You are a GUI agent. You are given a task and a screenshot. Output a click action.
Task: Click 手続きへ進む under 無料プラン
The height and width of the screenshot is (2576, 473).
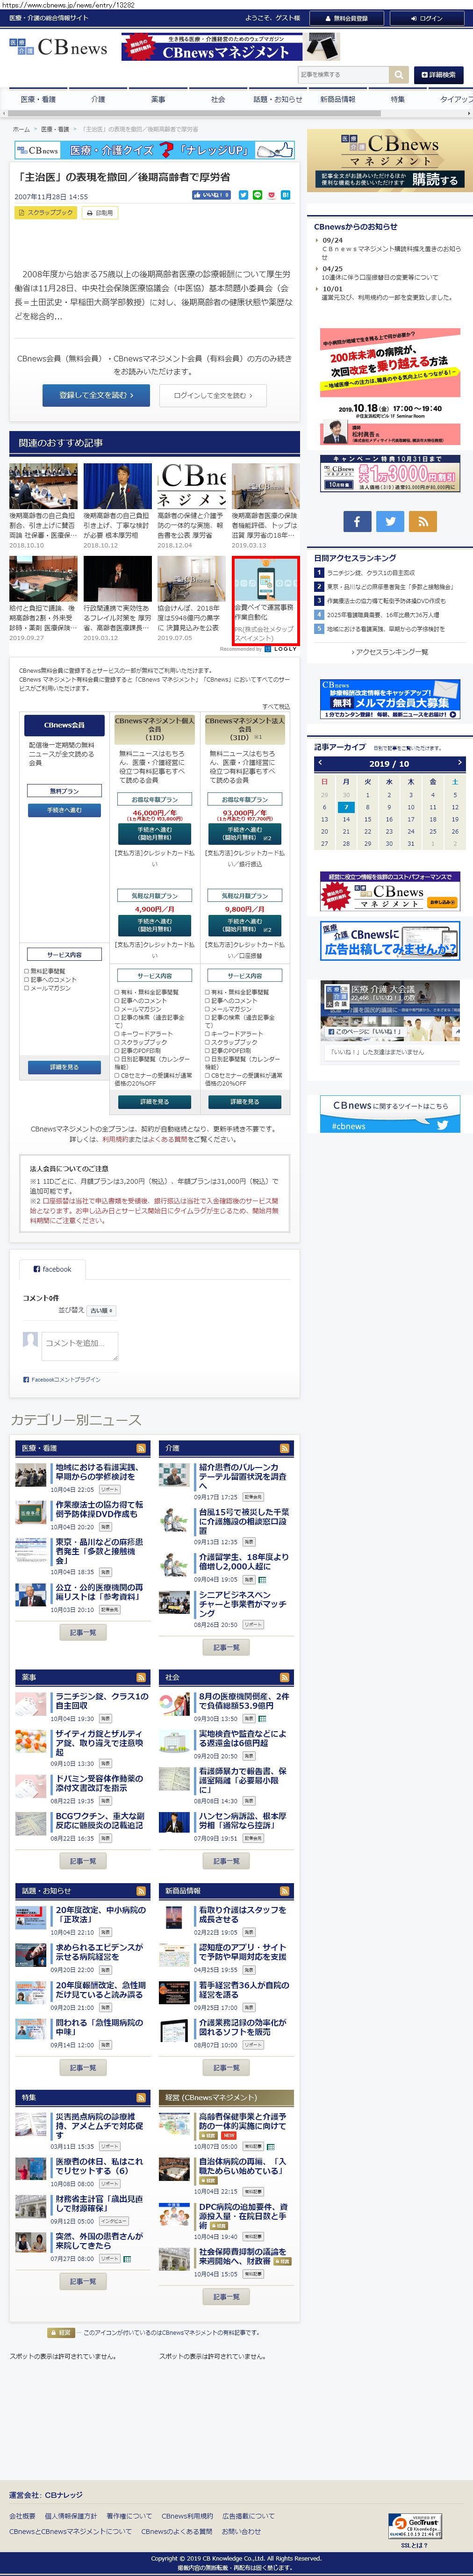64,810
